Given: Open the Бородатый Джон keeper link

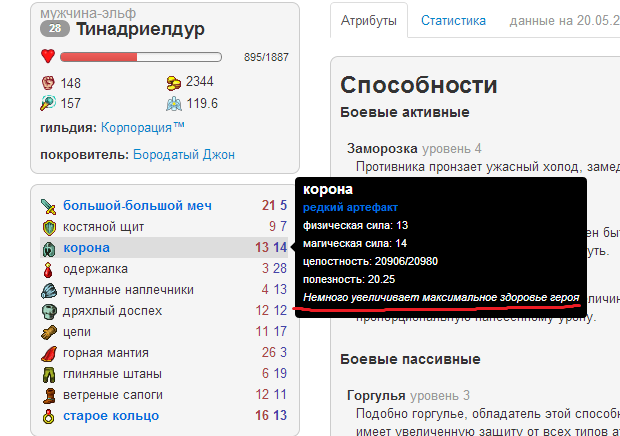Looking at the screenshot, I should (184, 154).
